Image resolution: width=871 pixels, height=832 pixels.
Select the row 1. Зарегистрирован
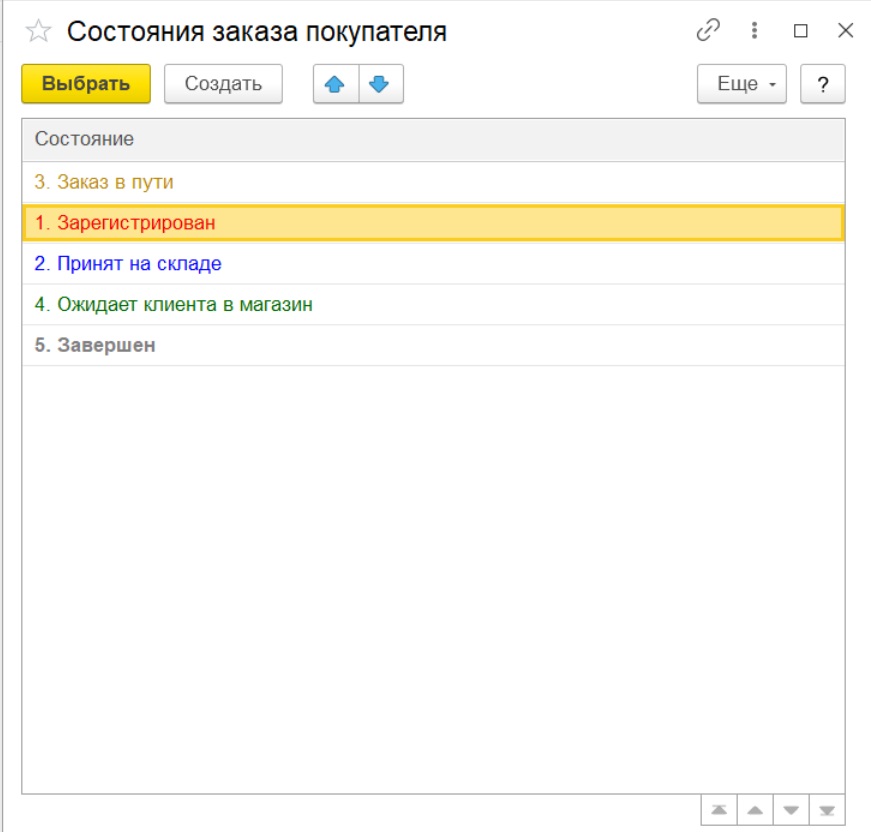pos(125,223)
